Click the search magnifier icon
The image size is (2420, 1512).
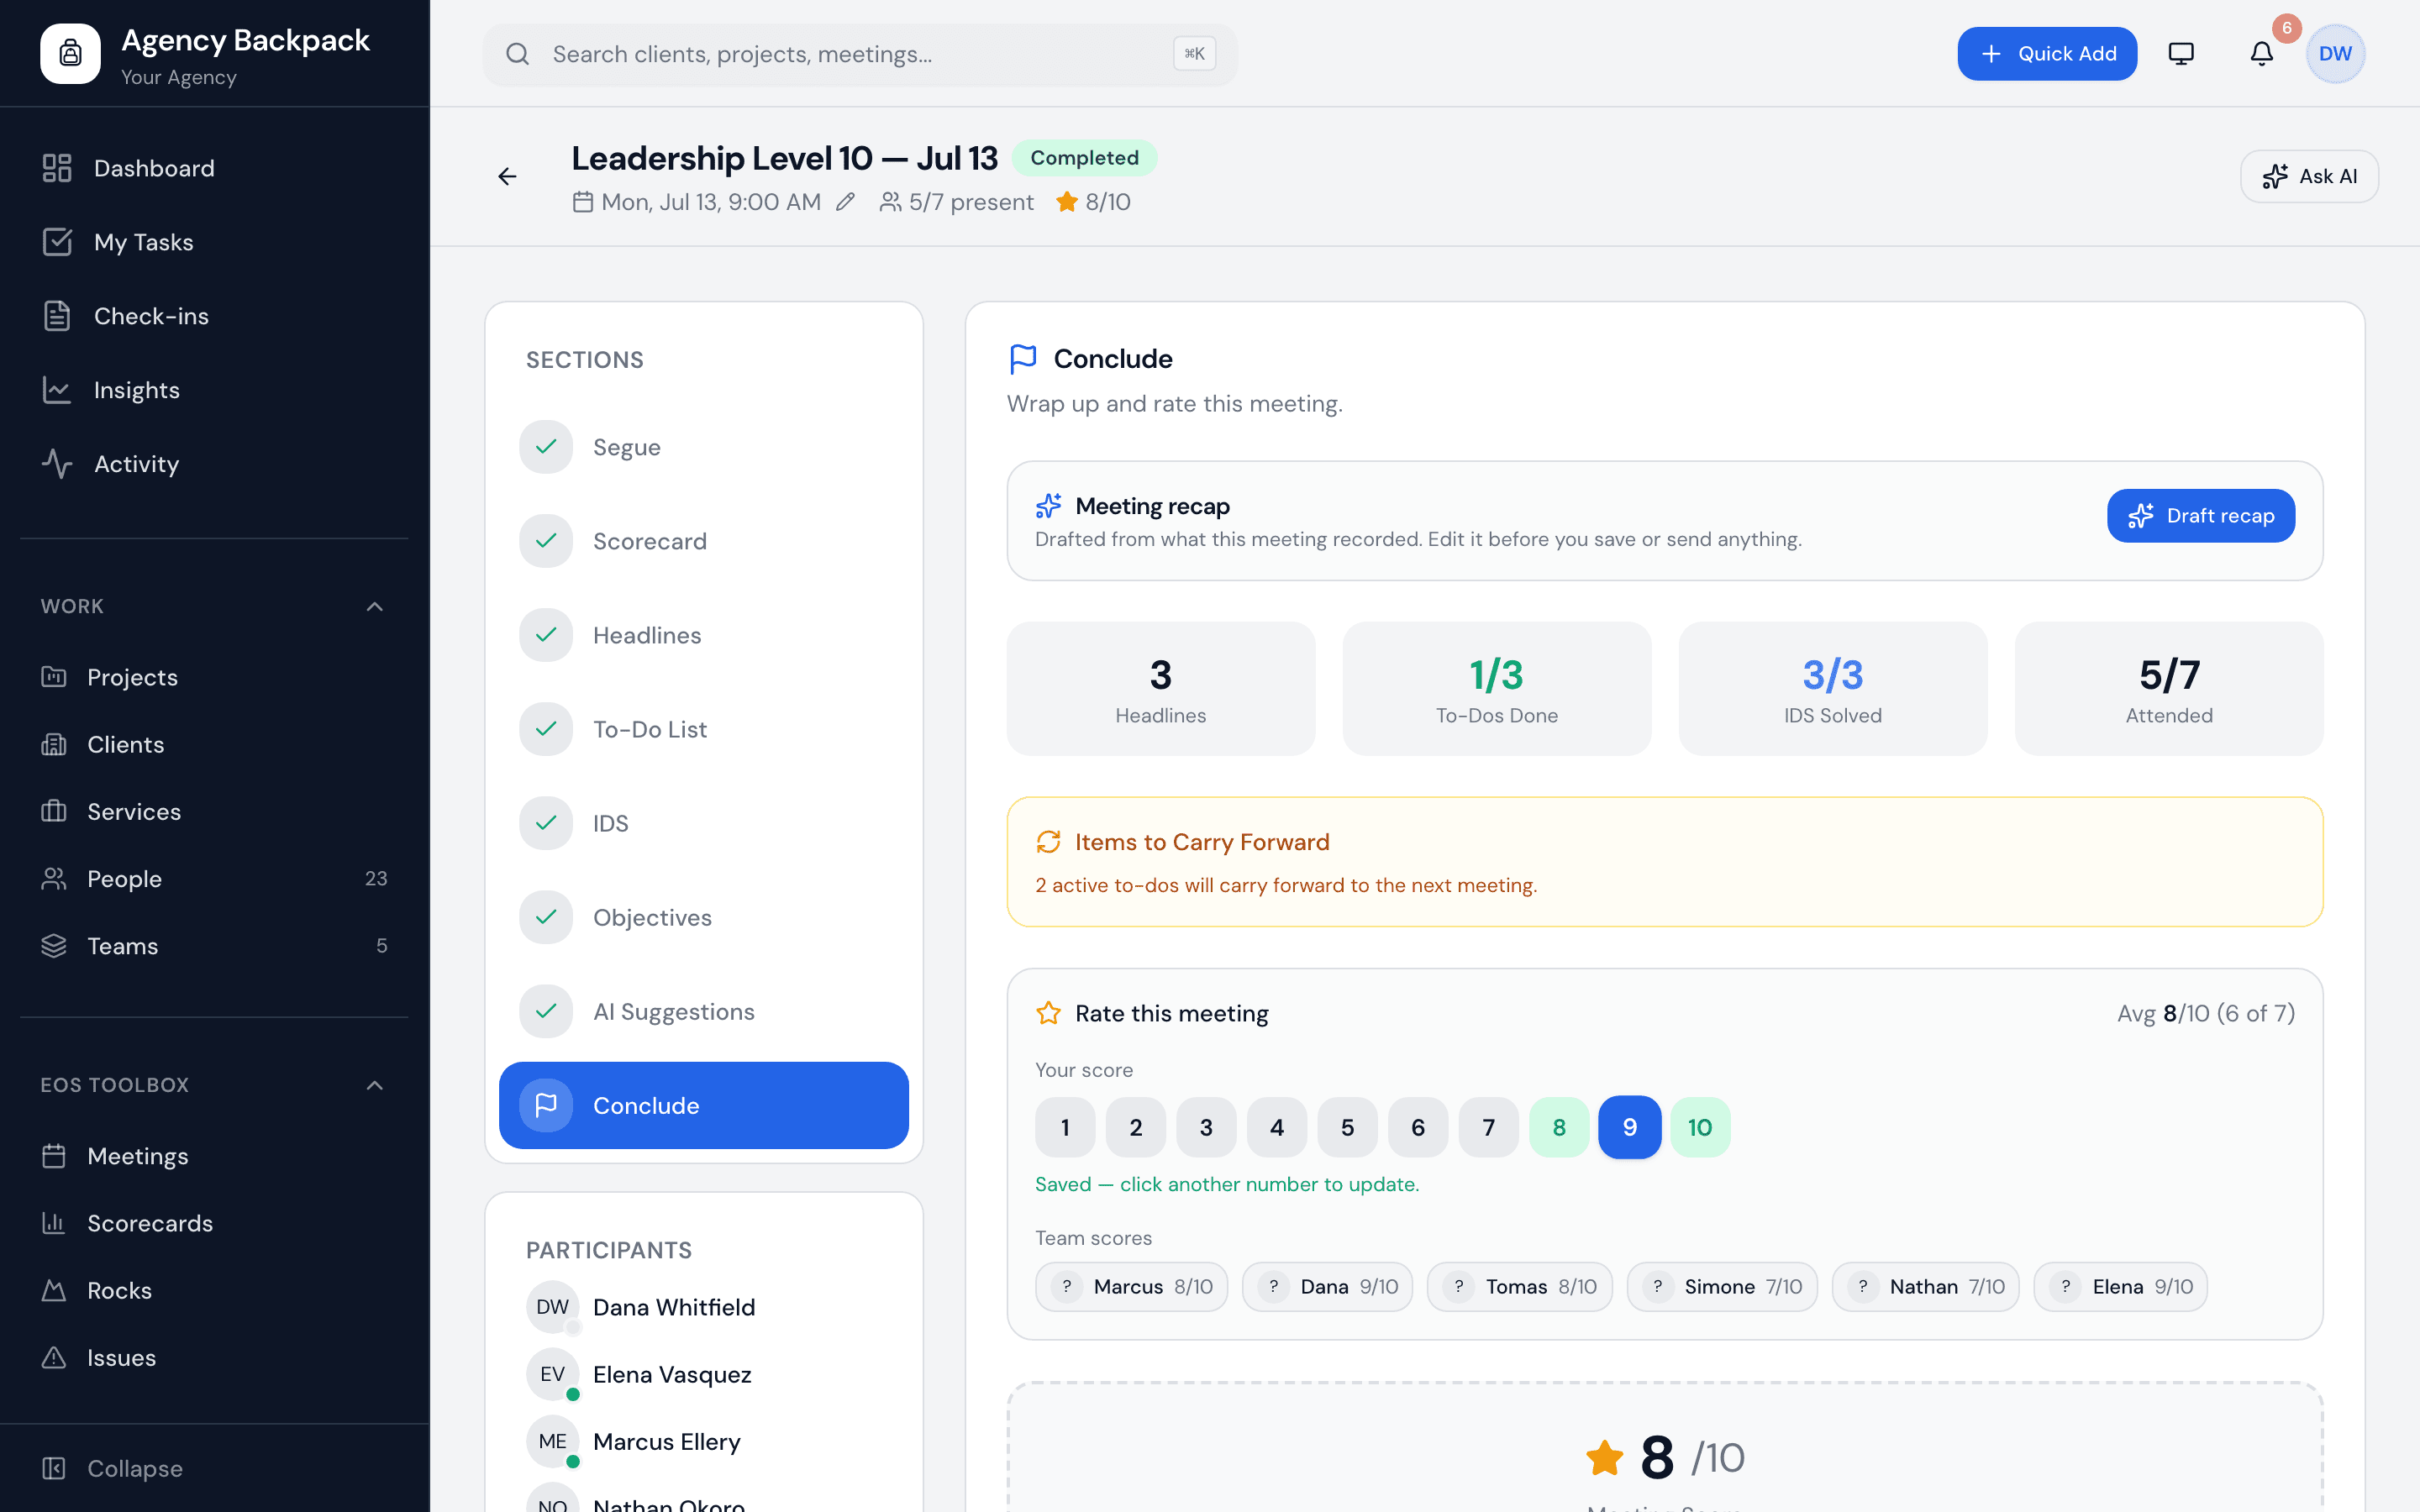click(x=517, y=54)
